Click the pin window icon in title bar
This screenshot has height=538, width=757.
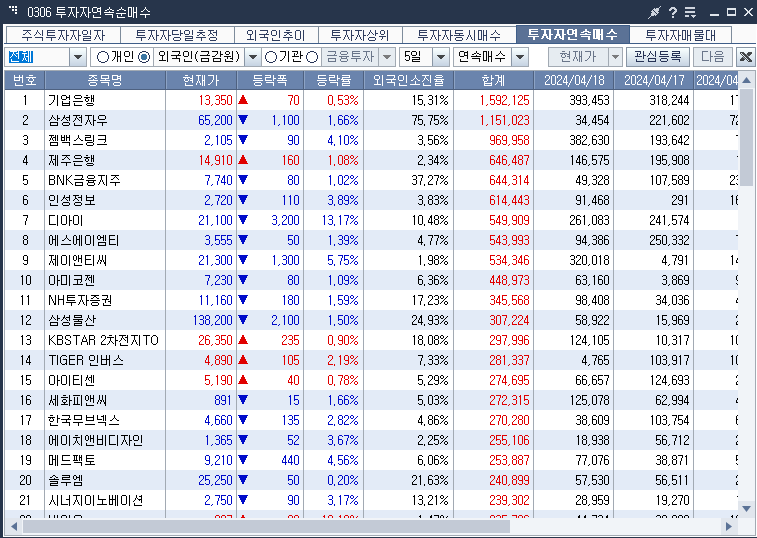tap(654, 12)
